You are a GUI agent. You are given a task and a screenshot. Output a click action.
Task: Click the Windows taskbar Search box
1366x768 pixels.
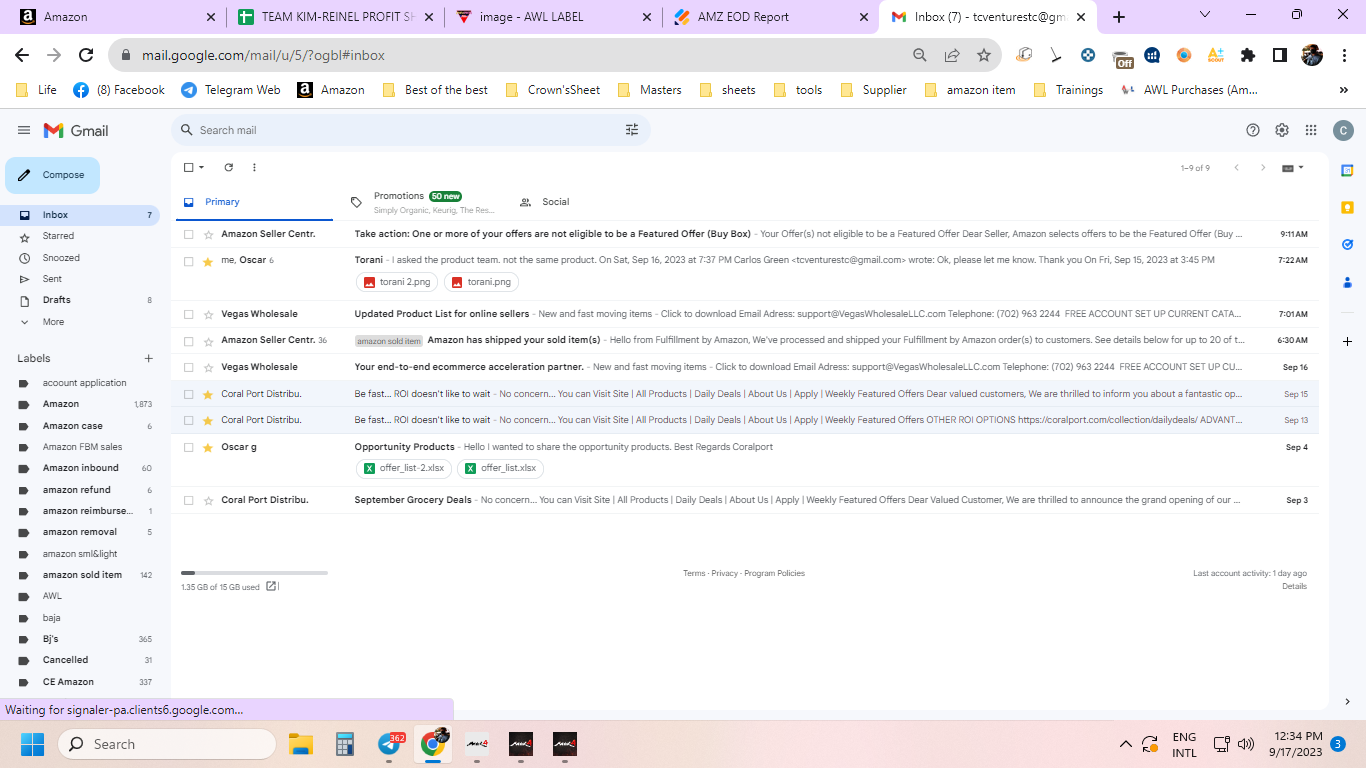[166, 744]
